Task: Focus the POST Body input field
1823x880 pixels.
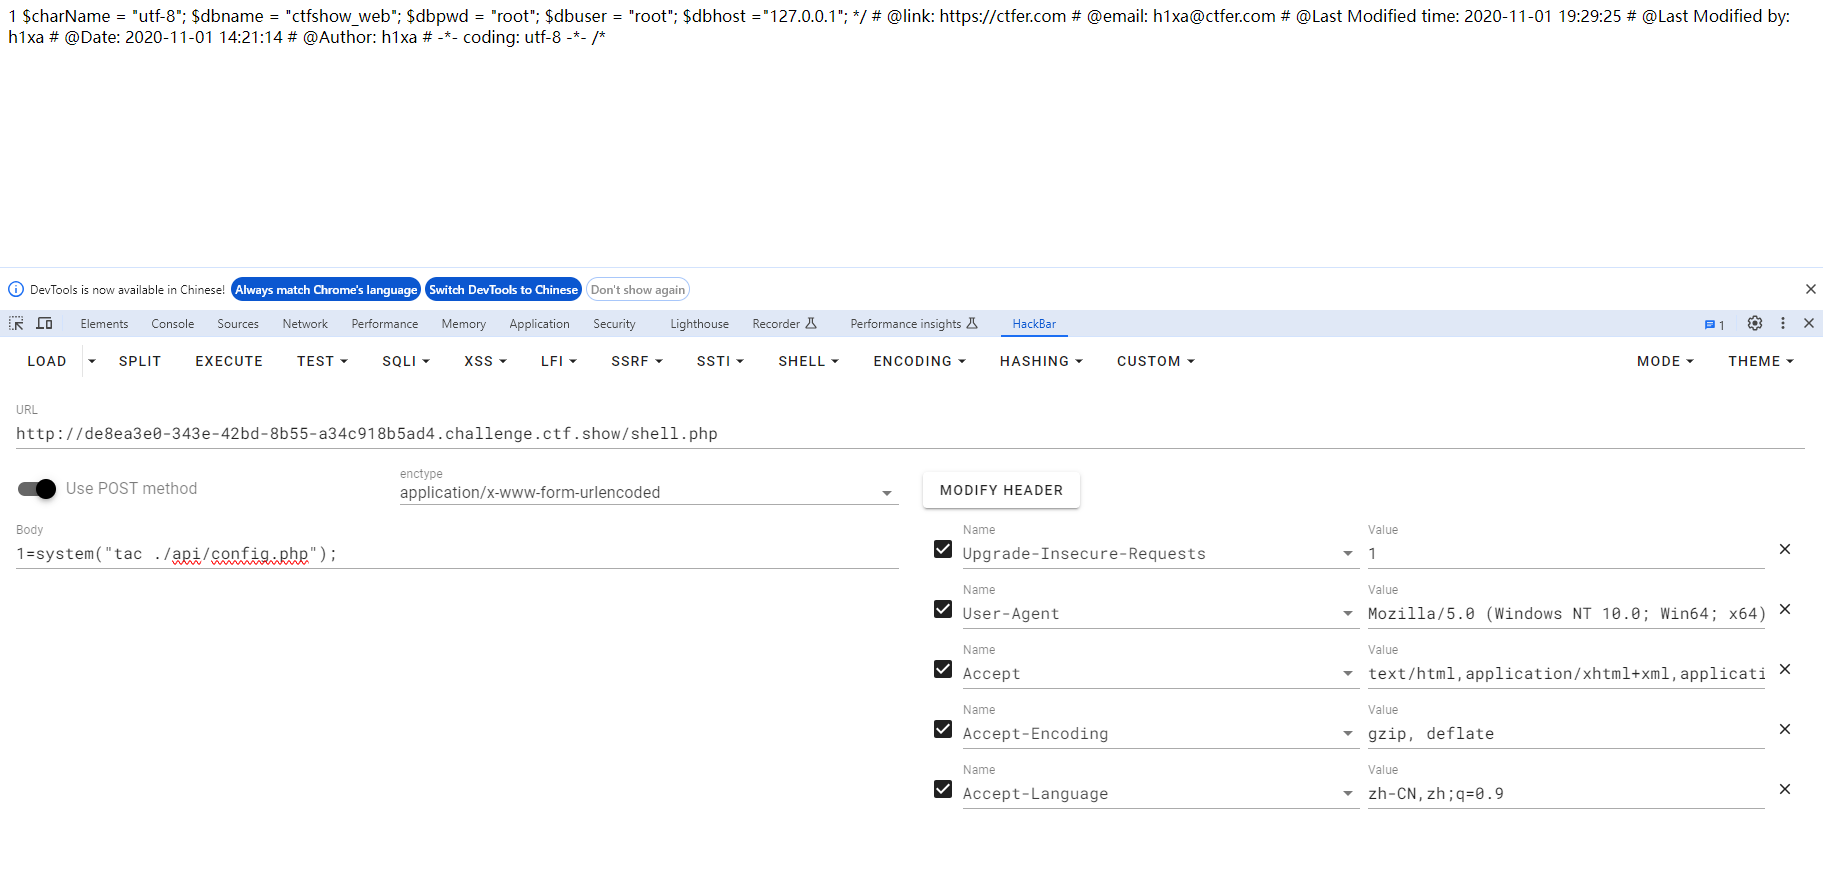Action: coord(457,554)
